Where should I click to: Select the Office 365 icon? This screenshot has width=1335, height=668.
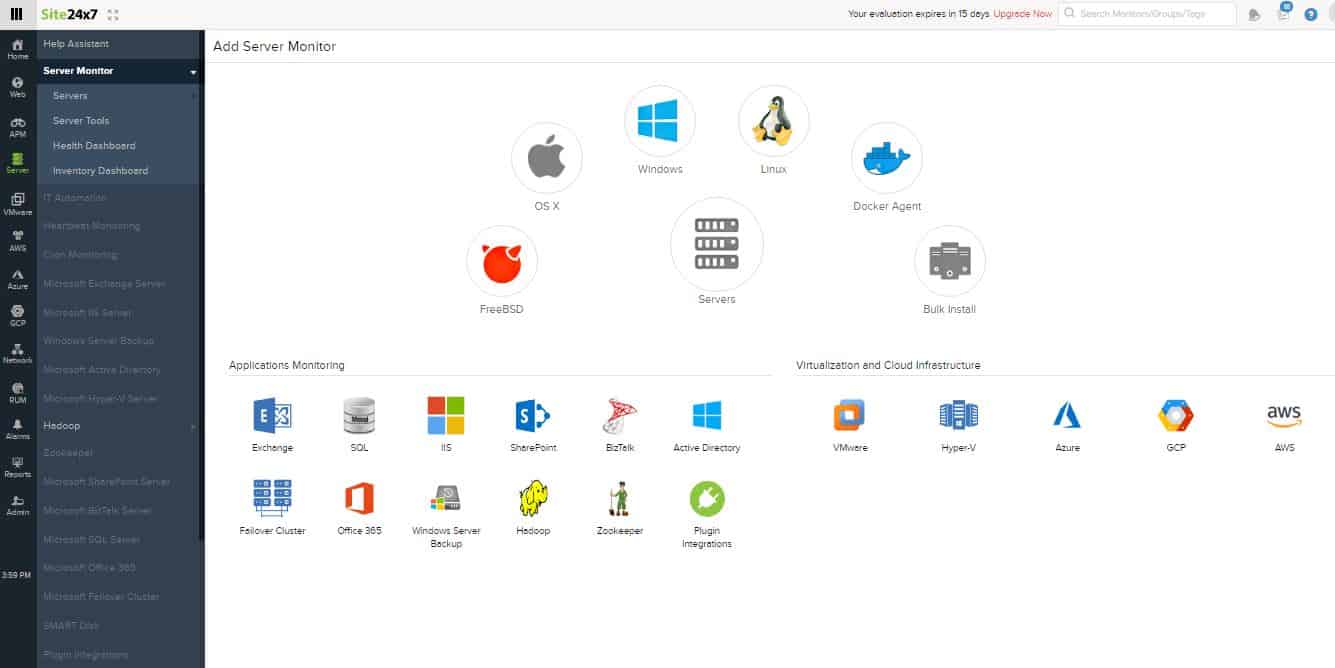pos(359,498)
